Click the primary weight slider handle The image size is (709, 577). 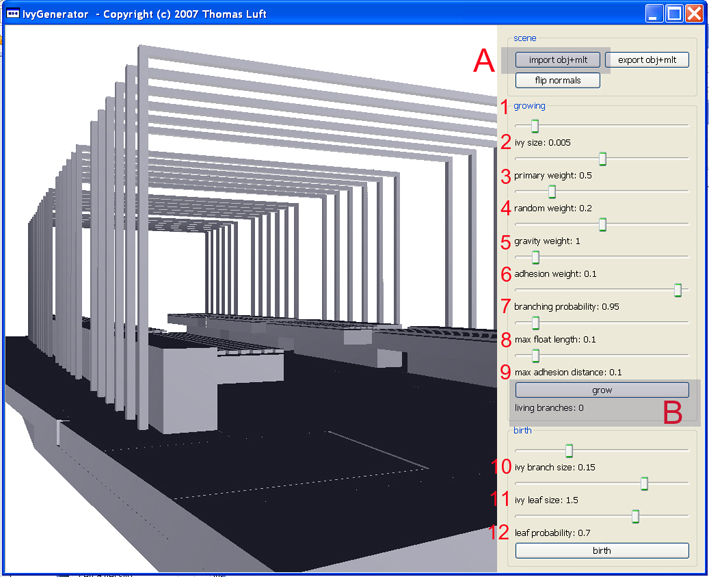(x=603, y=158)
